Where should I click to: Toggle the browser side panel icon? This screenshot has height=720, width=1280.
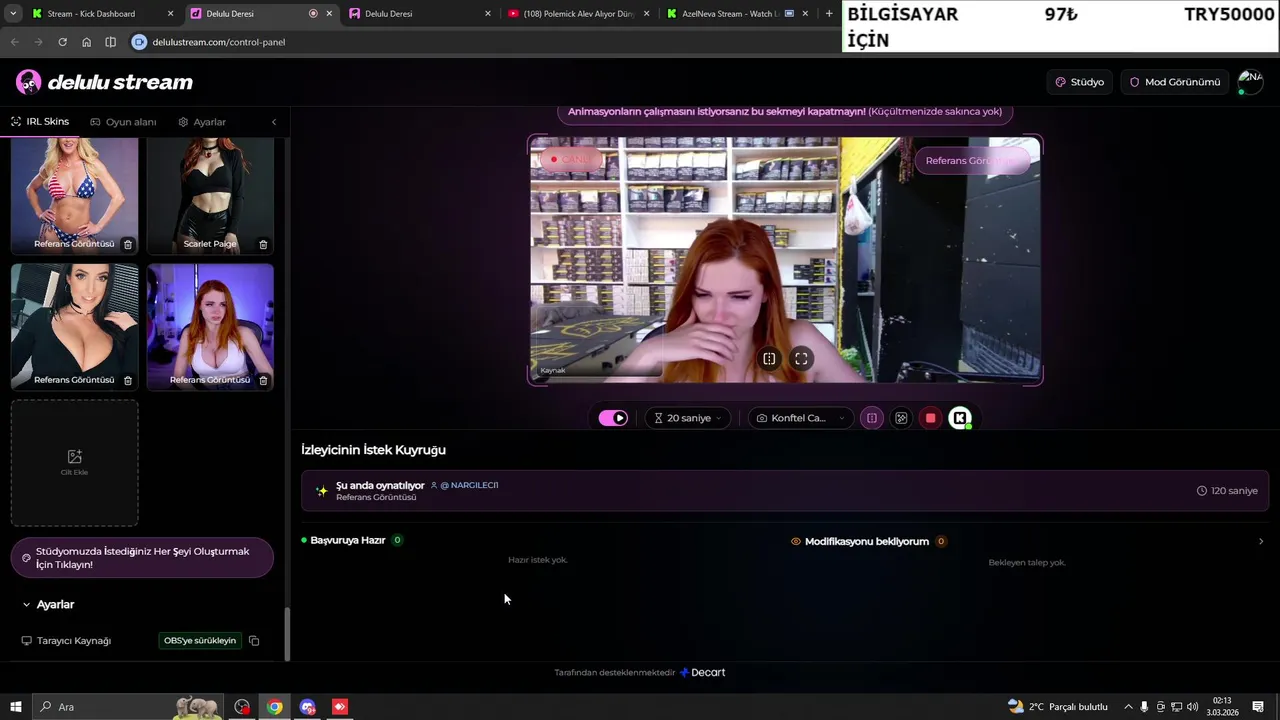coord(110,42)
